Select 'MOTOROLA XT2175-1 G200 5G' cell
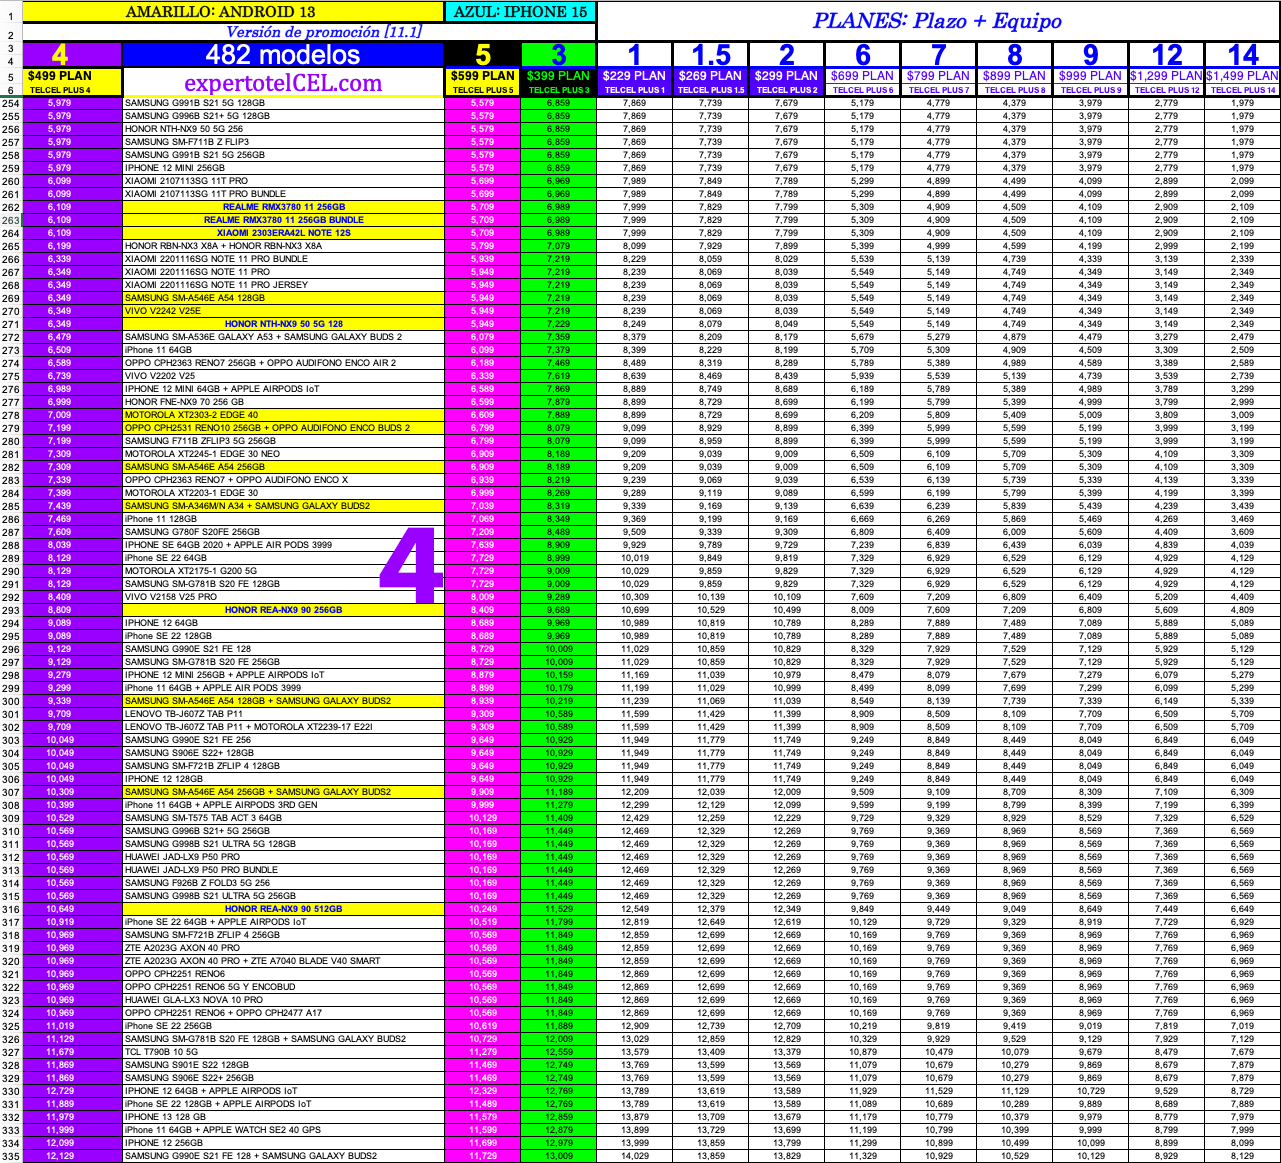Viewport: 1281px width, 1163px height. (283, 571)
